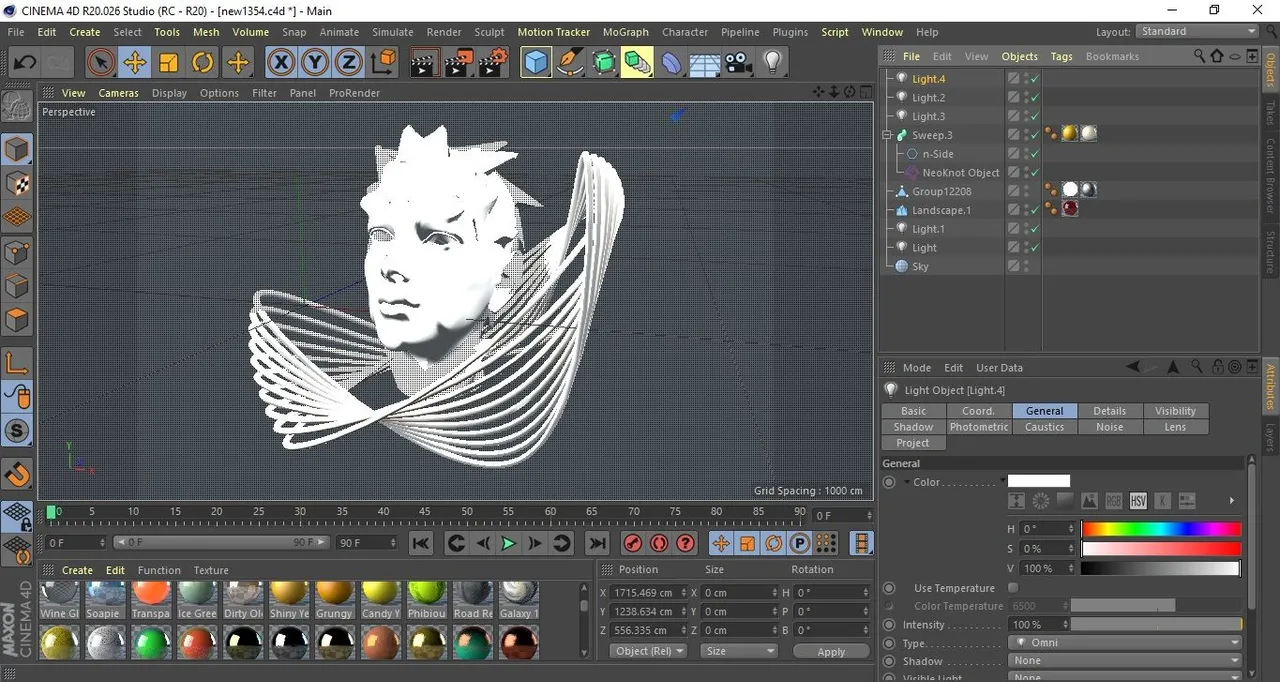1280x682 pixels.
Task: Switch color mode to RGB
Action: pyautogui.click(x=1113, y=501)
